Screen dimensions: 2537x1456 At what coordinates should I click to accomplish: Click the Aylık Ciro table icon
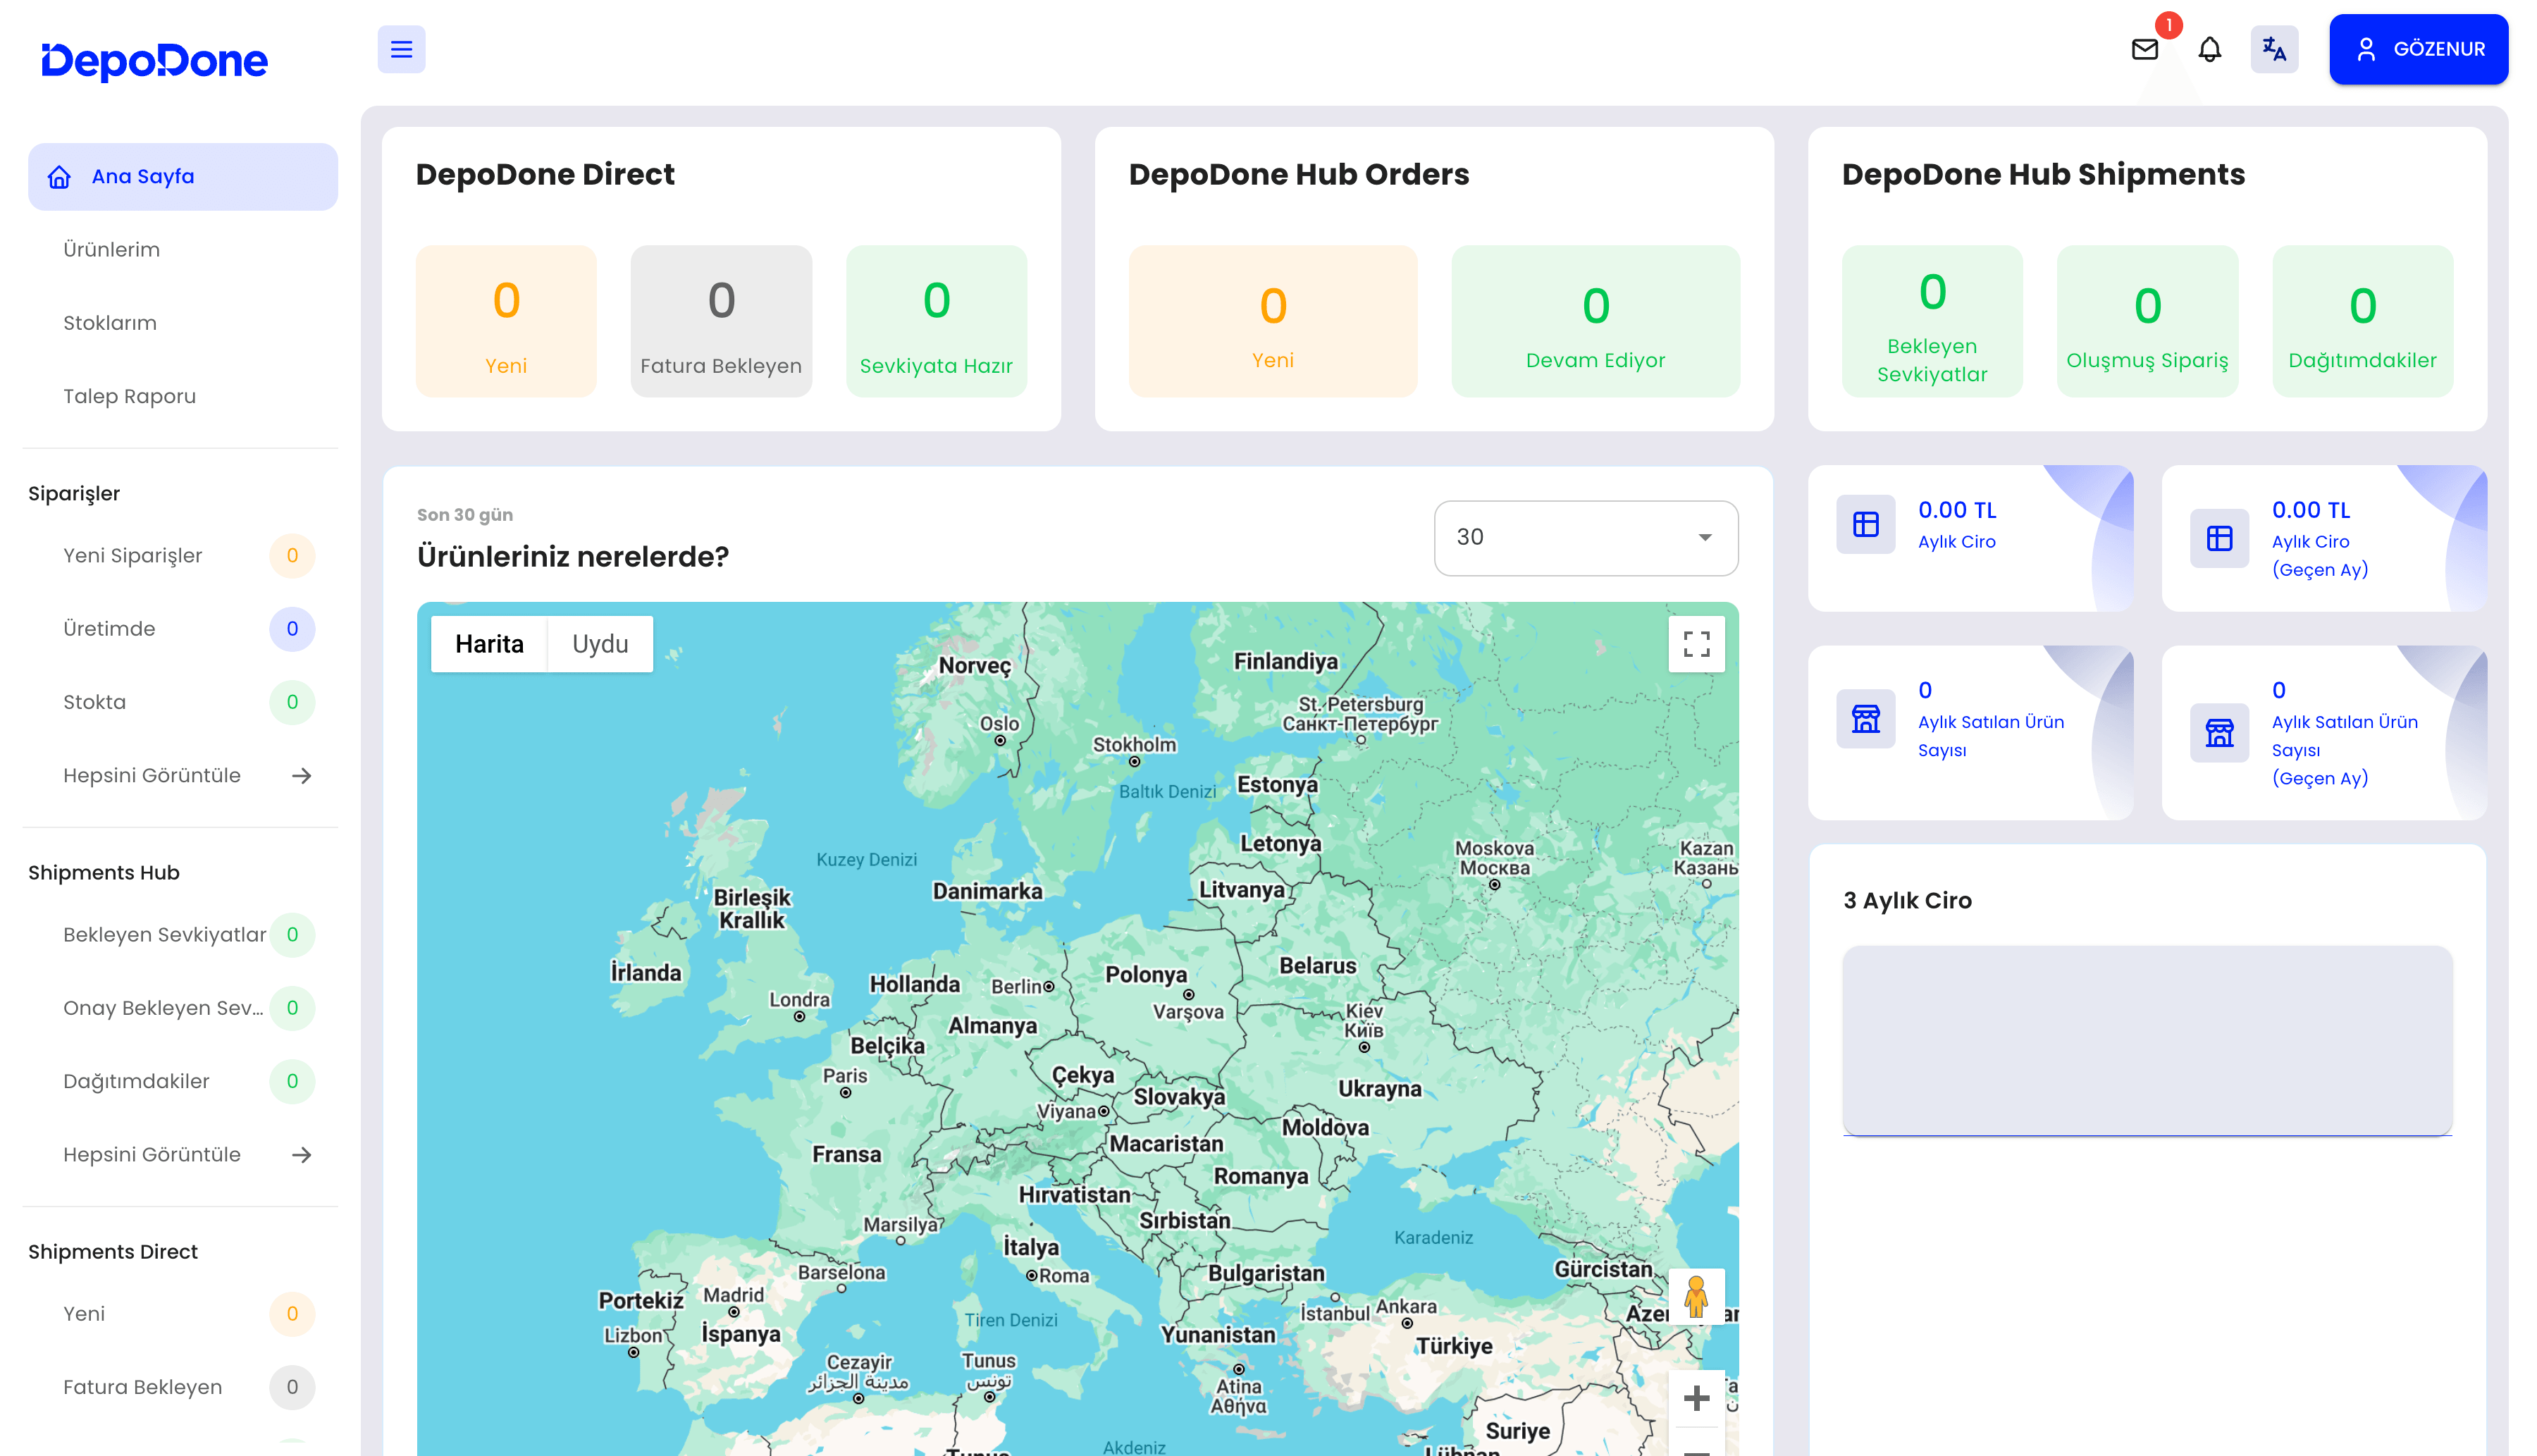pyautogui.click(x=1865, y=524)
